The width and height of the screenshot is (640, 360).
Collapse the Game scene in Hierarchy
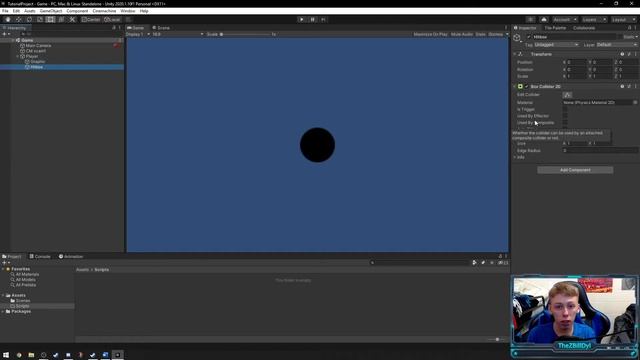13,40
